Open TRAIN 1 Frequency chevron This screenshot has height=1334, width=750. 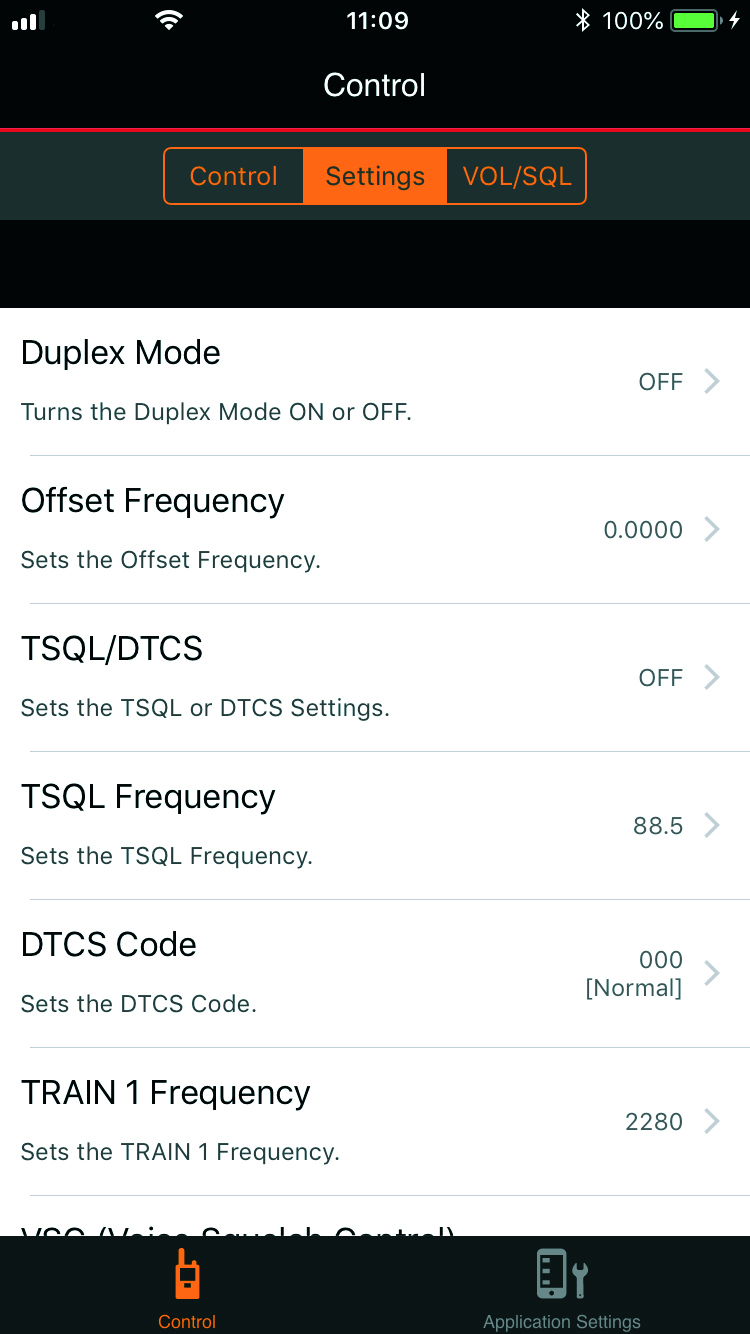(712, 1121)
